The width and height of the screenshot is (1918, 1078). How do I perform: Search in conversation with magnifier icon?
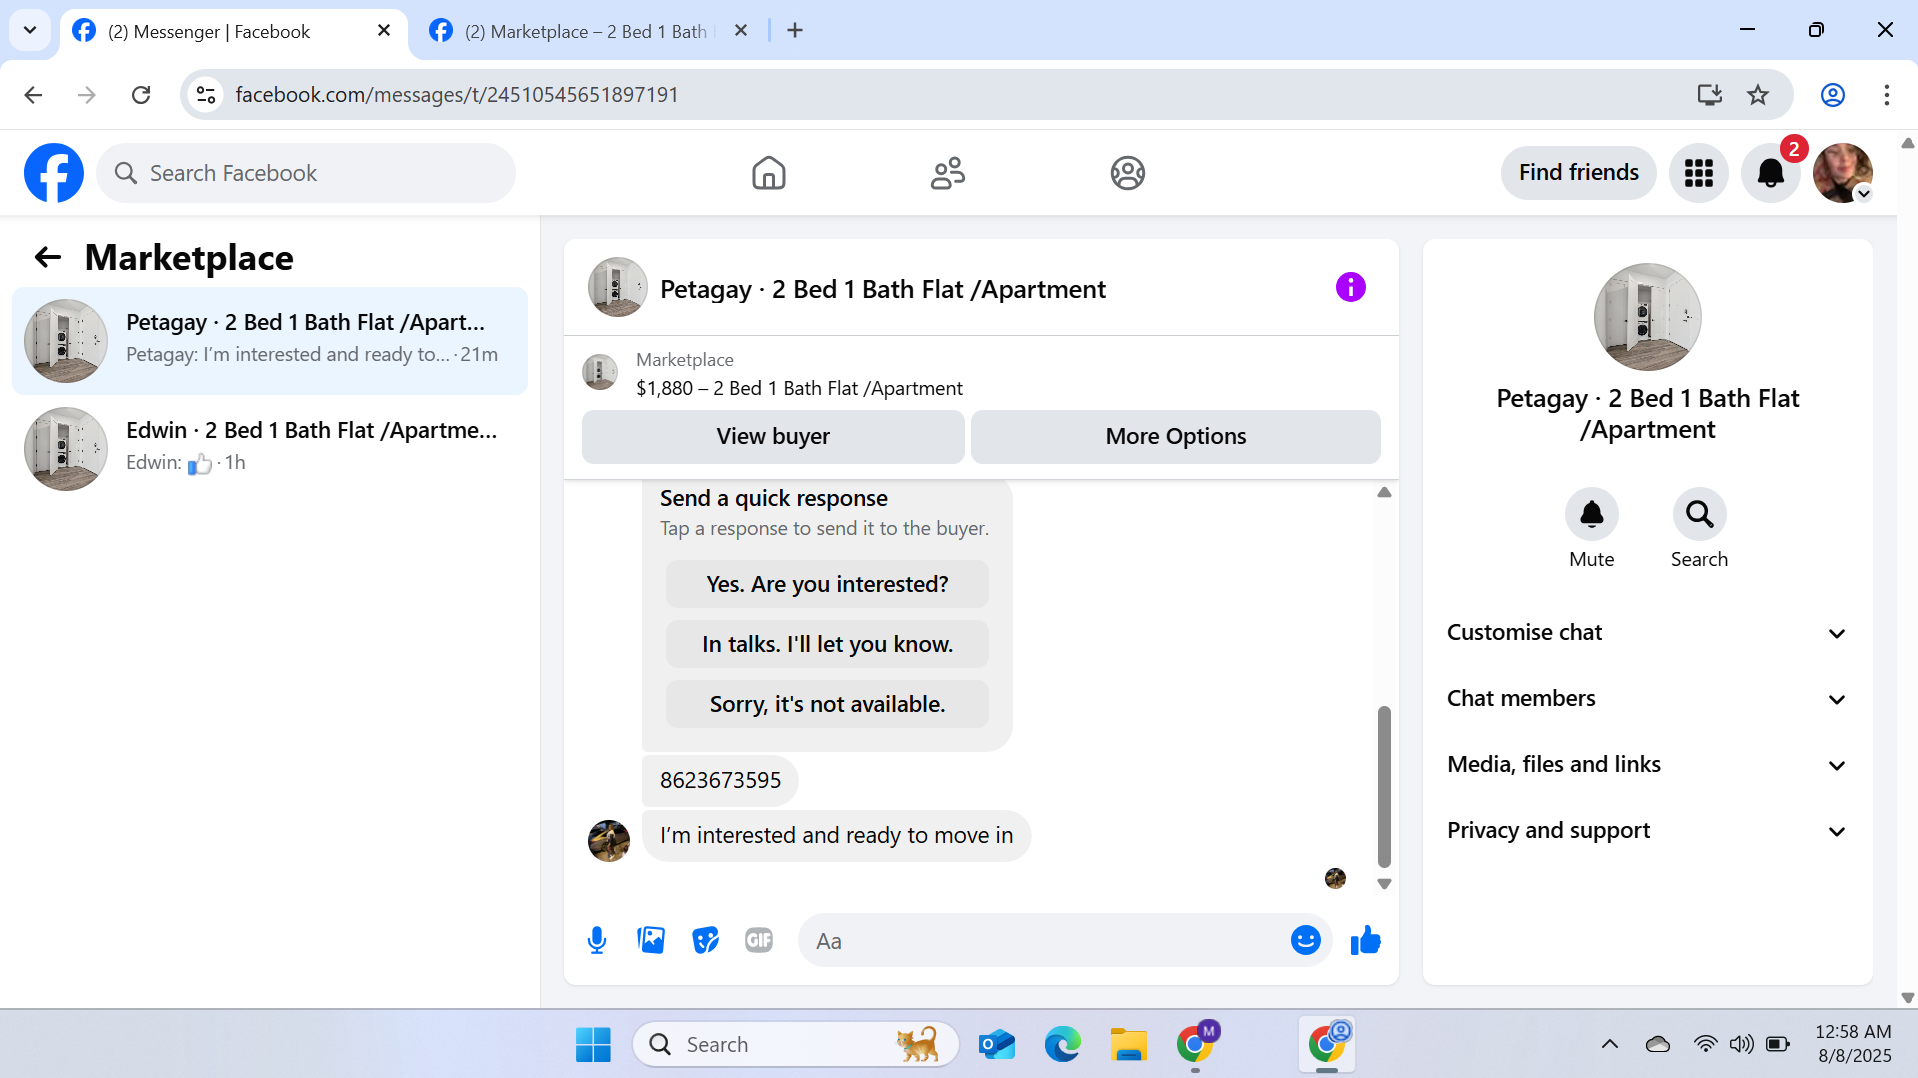click(1699, 514)
